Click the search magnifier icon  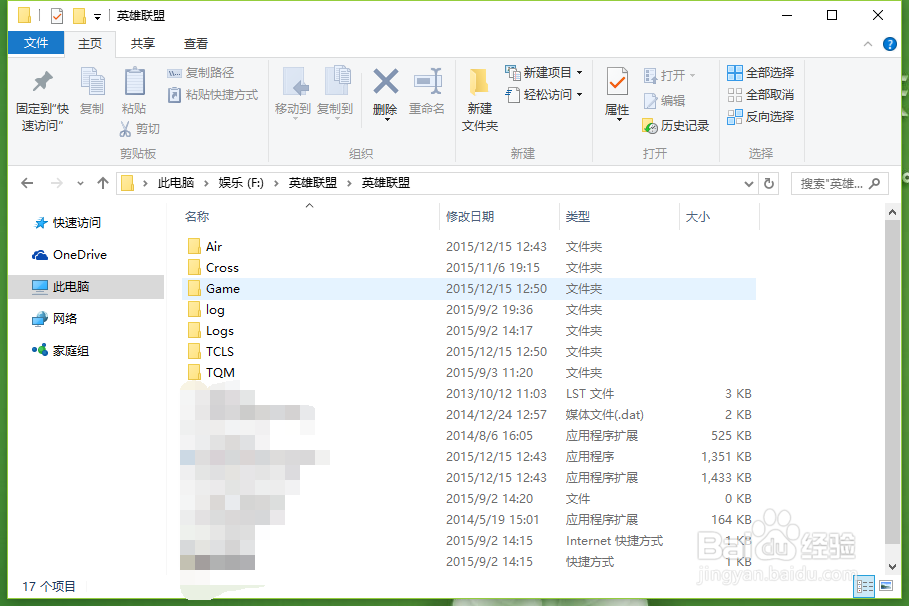875,184
